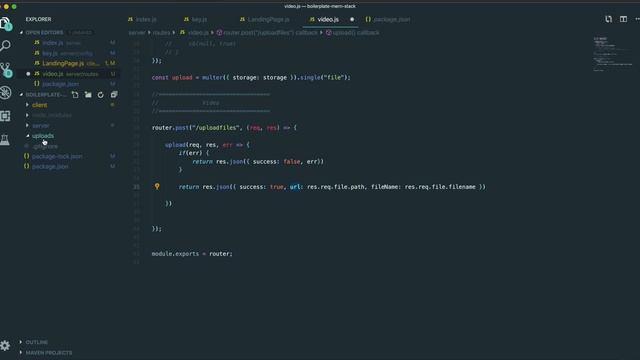Open the Debug view in the activity bar
The width and height of the screenshot is (640, 360).
click(5, 93)
